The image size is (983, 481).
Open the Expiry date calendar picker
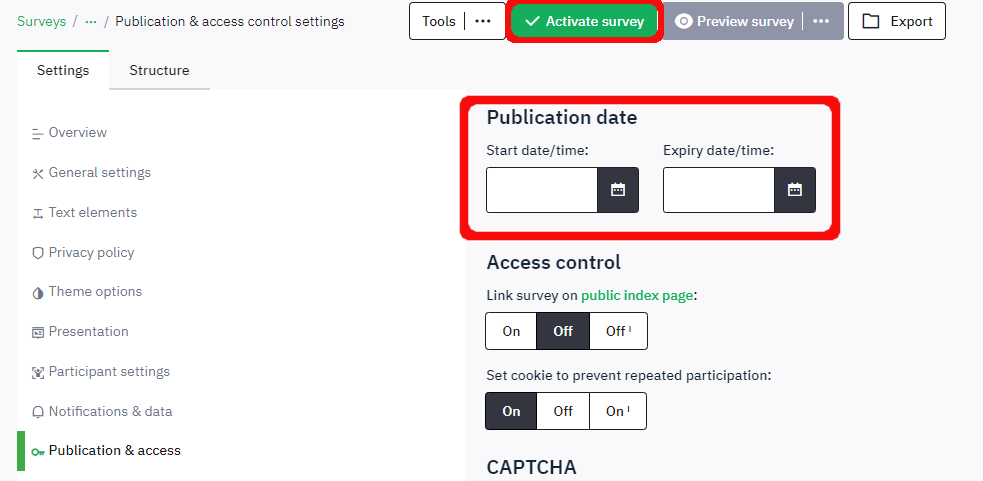point(795,190)
